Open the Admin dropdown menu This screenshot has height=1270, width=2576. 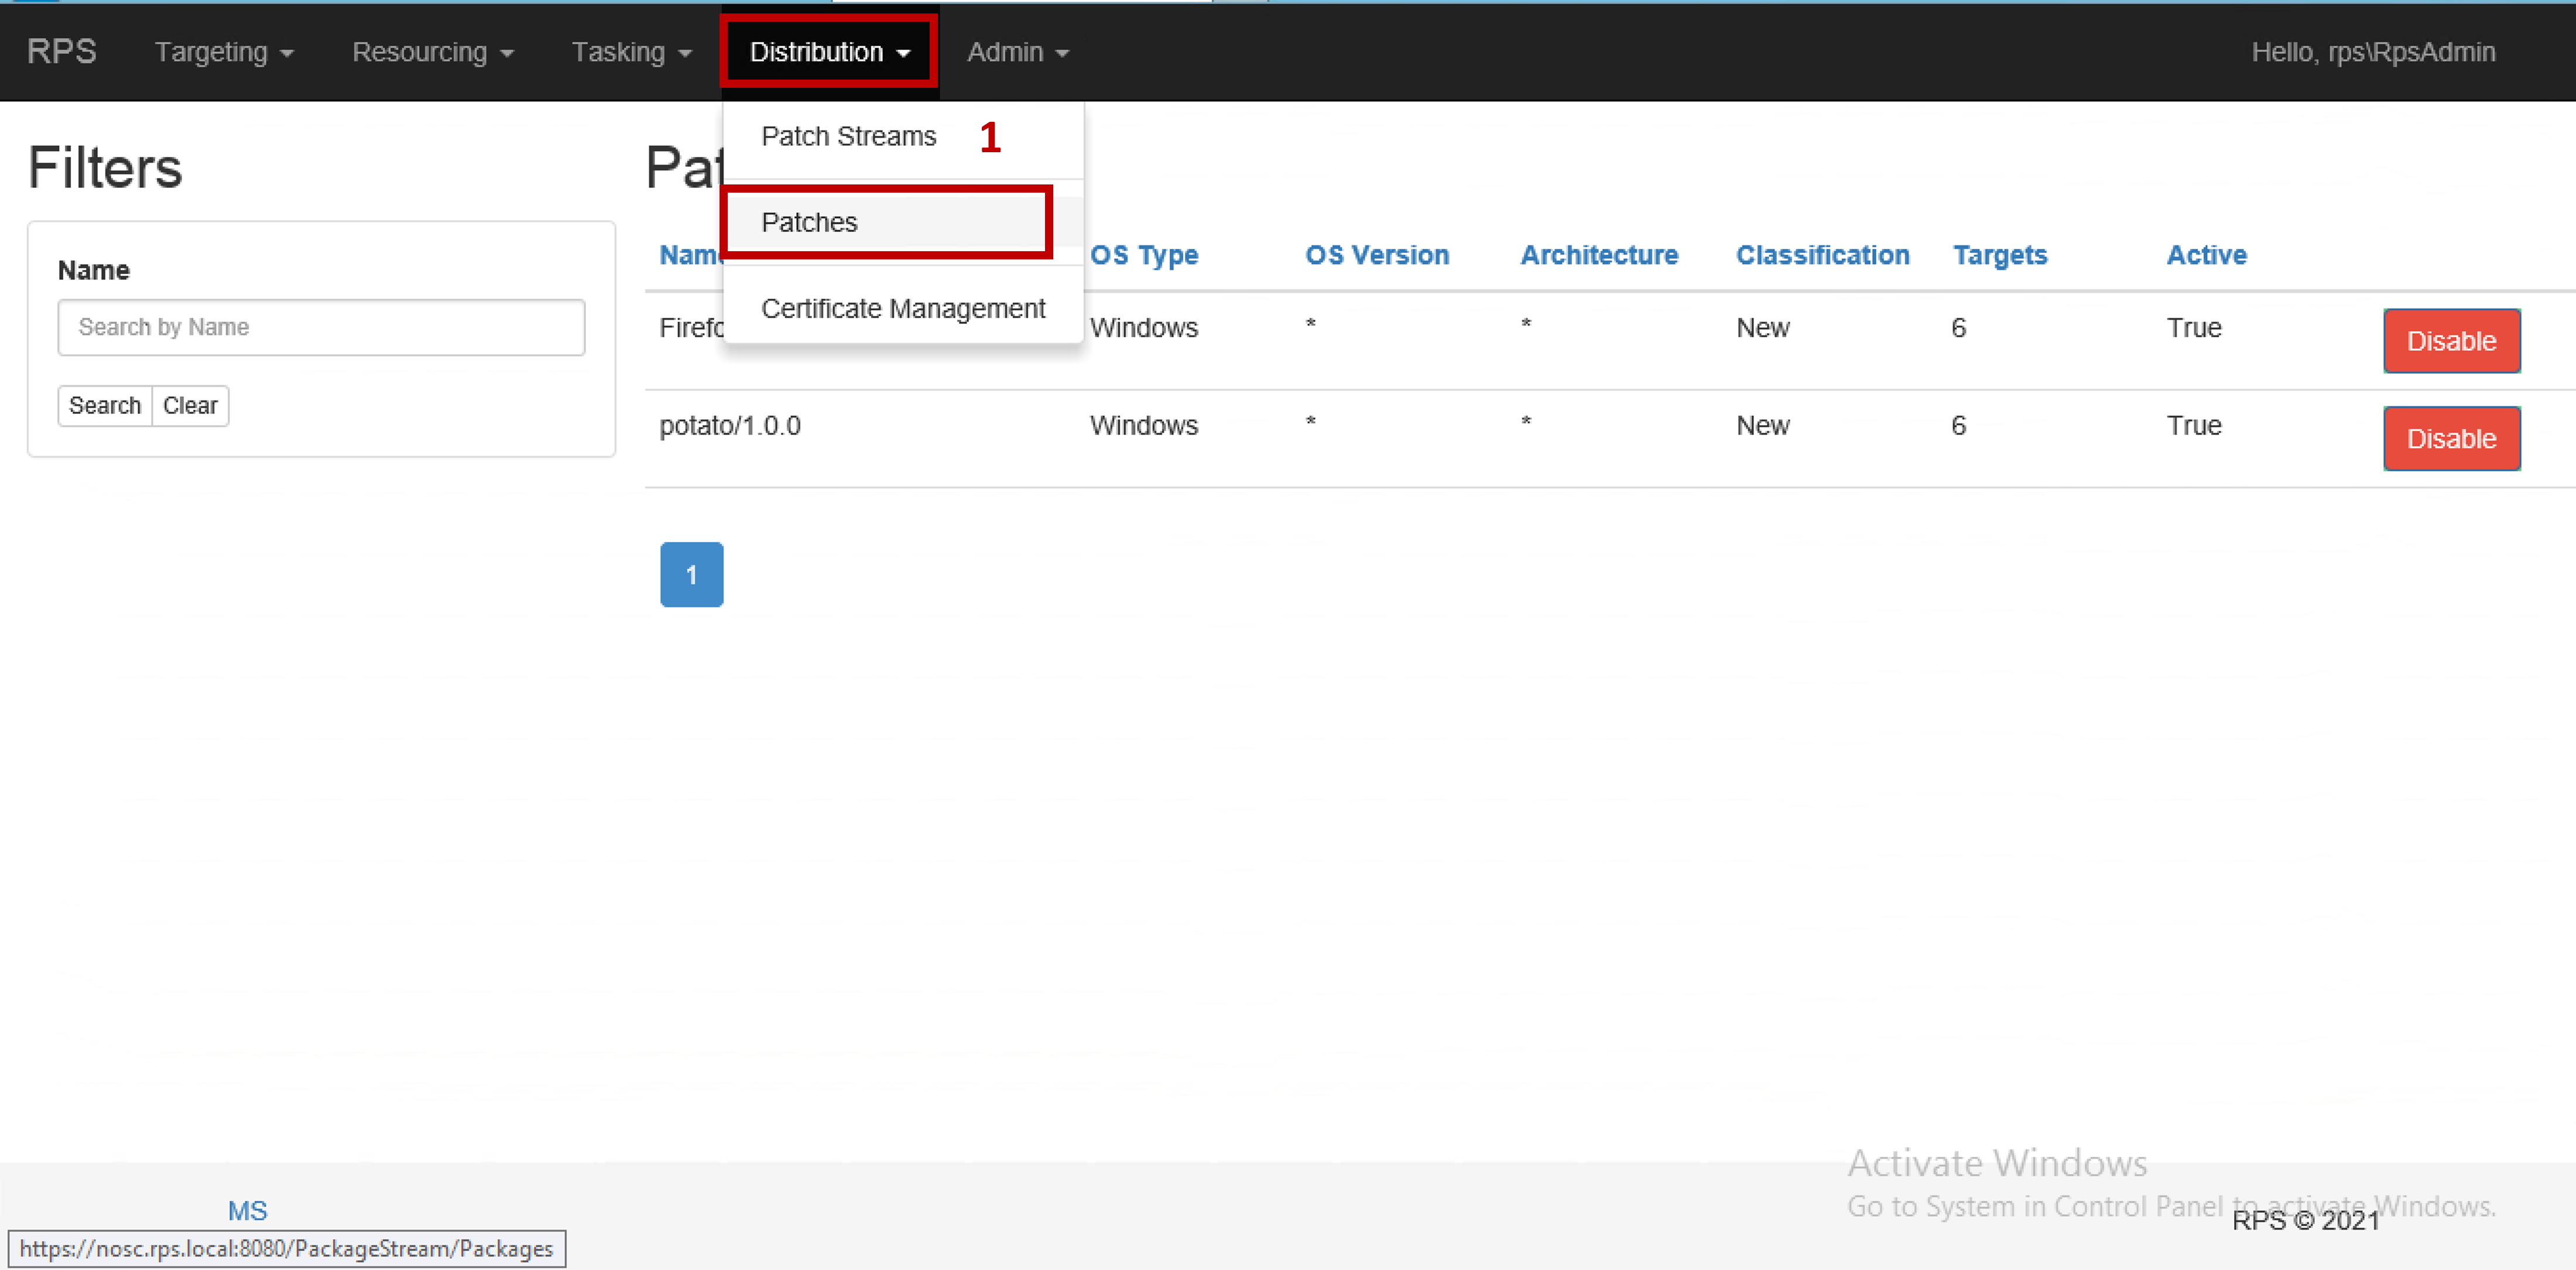(x=1016, y=52)
